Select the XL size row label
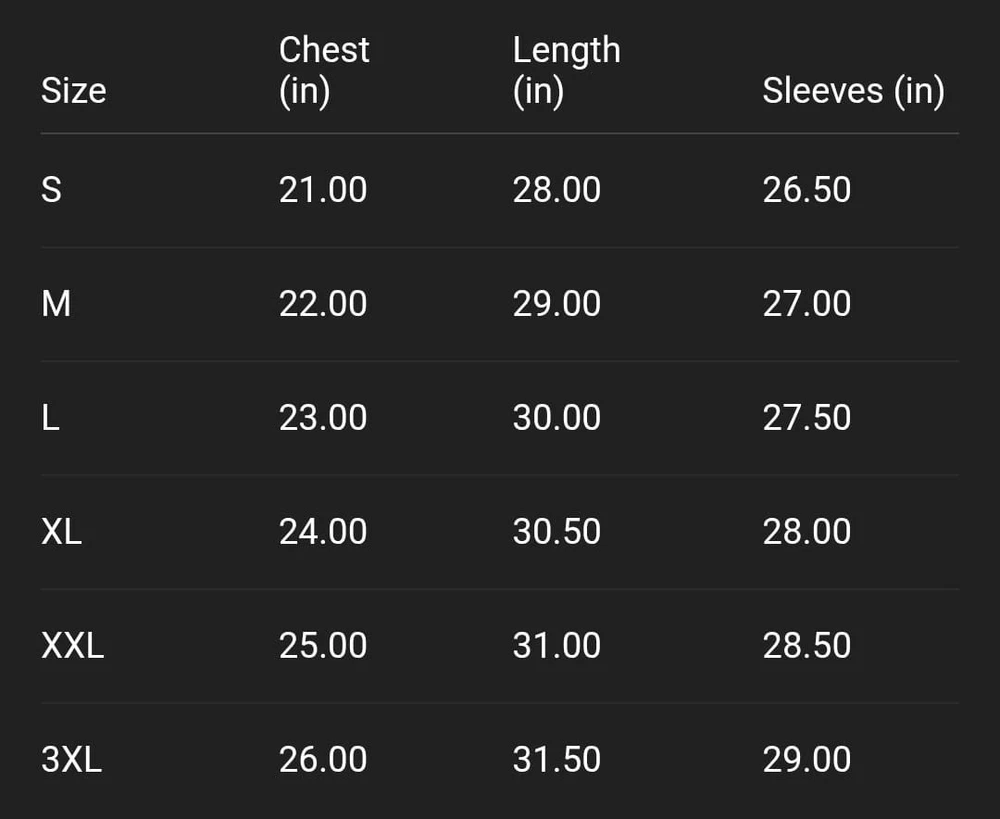Screen dimensions: 1000x819 [61, 531]
